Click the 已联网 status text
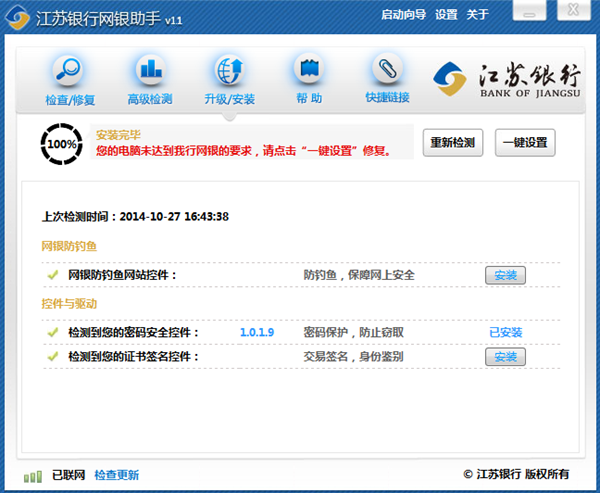Image resolution: width=600 pixels, height=493 pixels. click(x=68, y=475)
